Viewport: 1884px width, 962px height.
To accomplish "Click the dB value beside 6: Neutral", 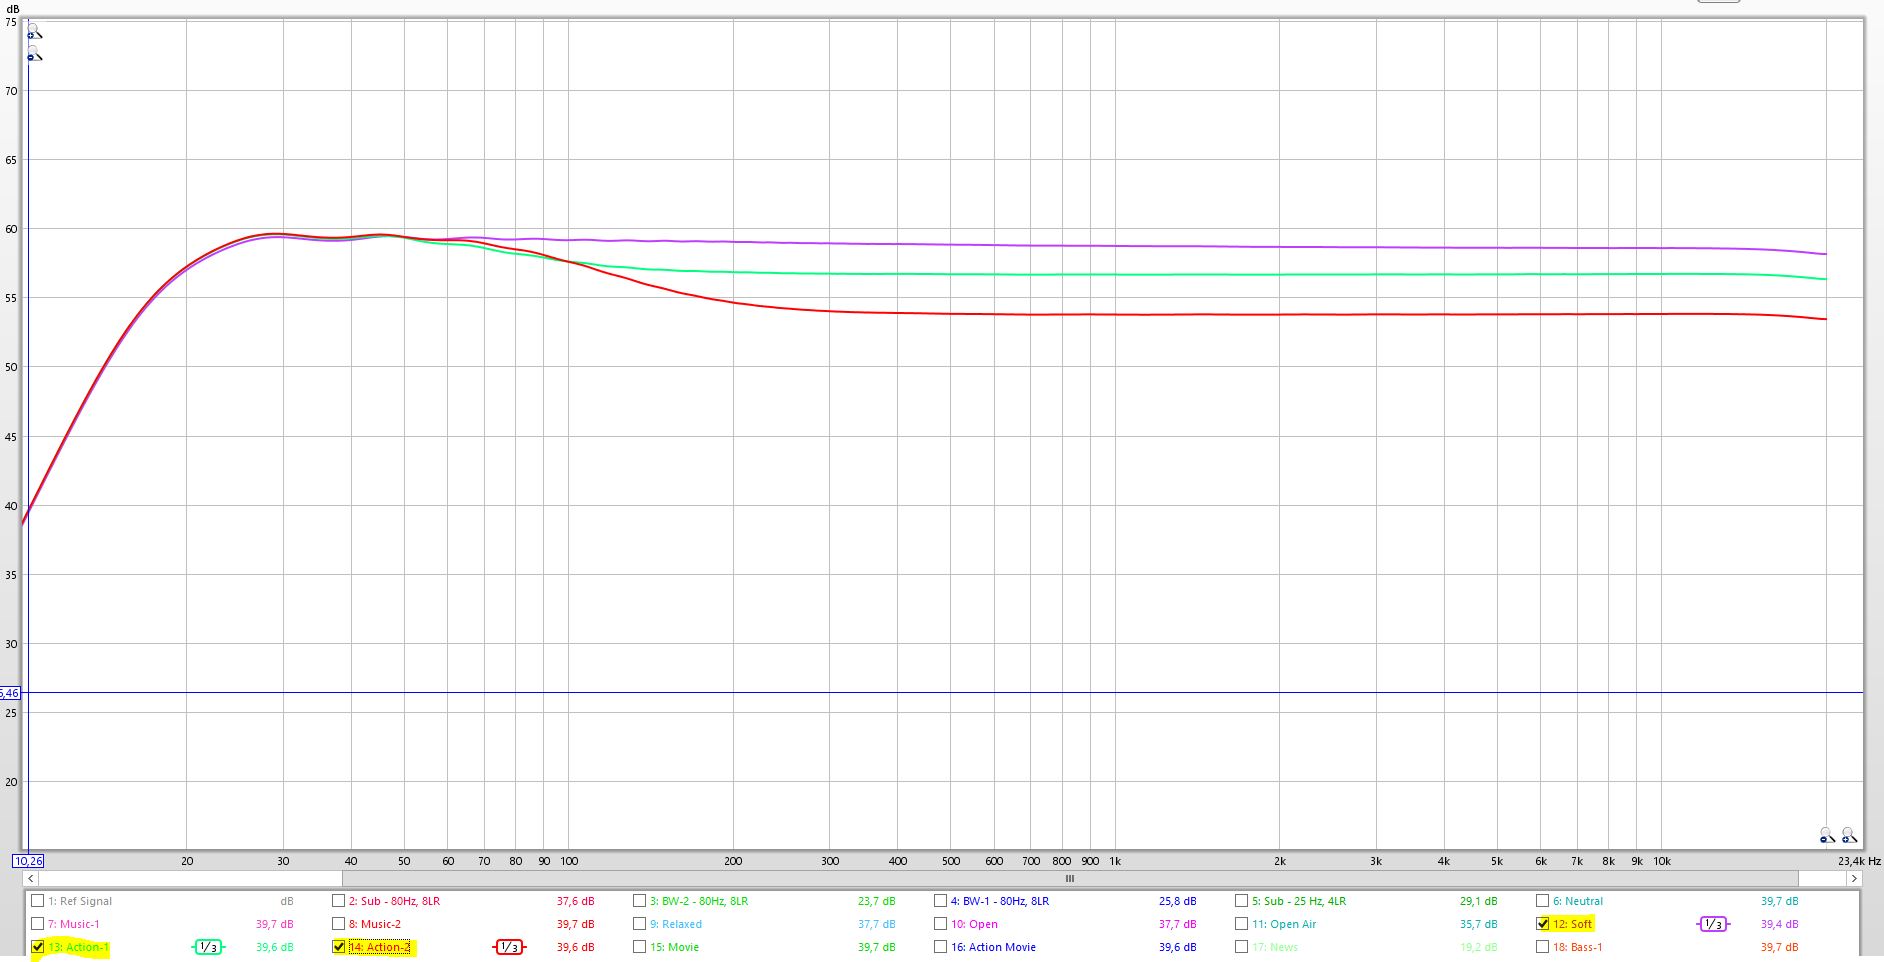I will pyautogui.click(x=1779, y=901).
